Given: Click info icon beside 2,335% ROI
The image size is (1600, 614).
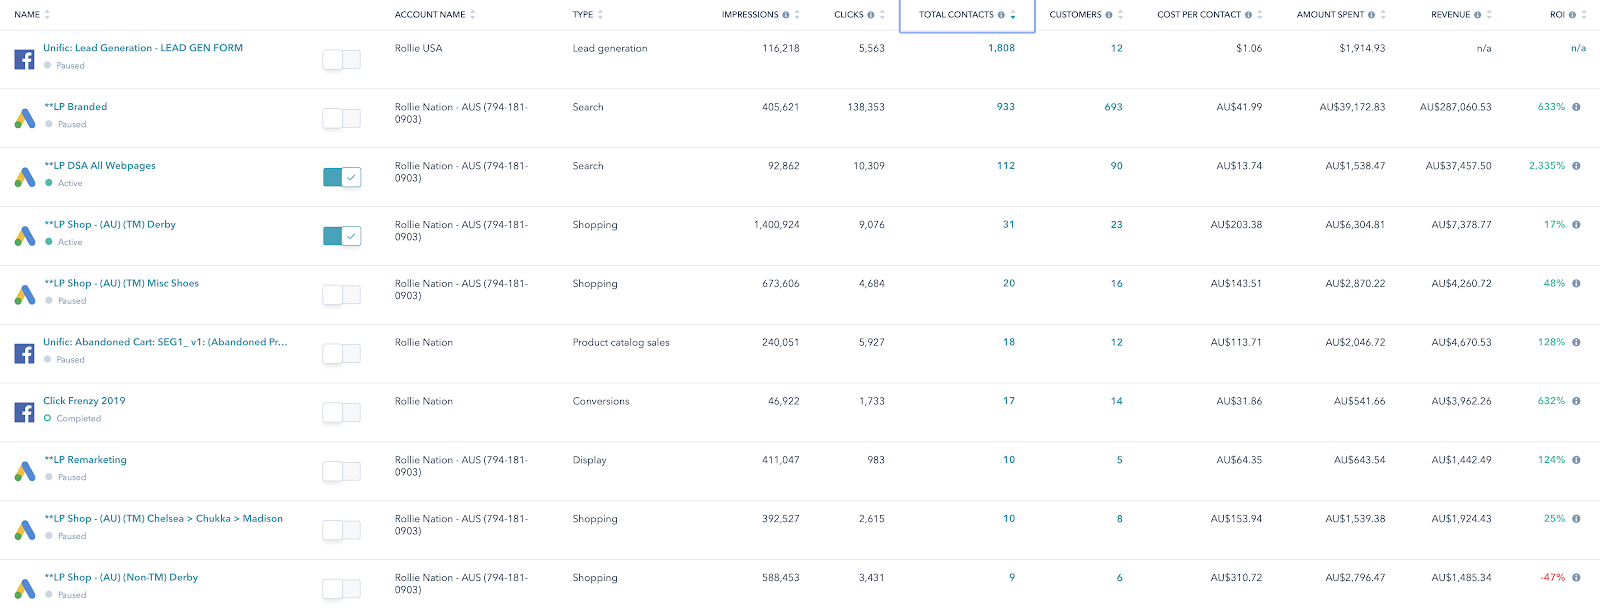Looking at the screenshot, I should (1577, 166).
